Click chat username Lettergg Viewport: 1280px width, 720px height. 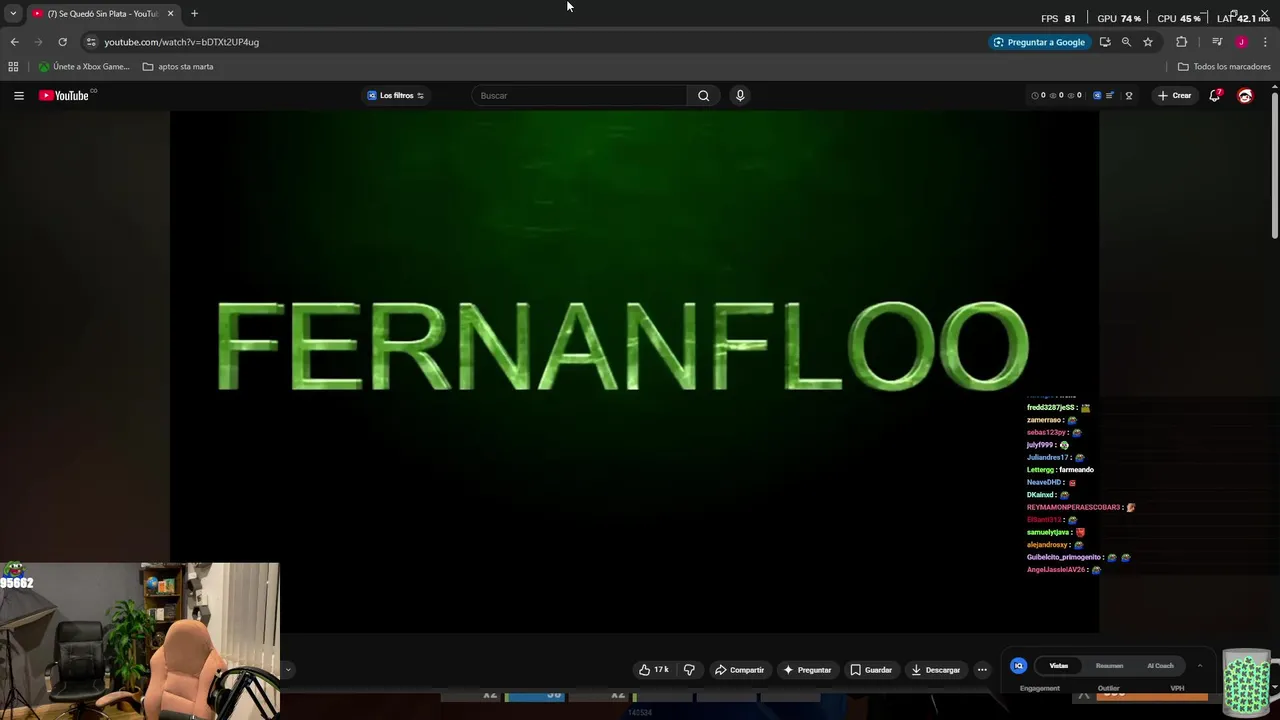pos(1040,470)
